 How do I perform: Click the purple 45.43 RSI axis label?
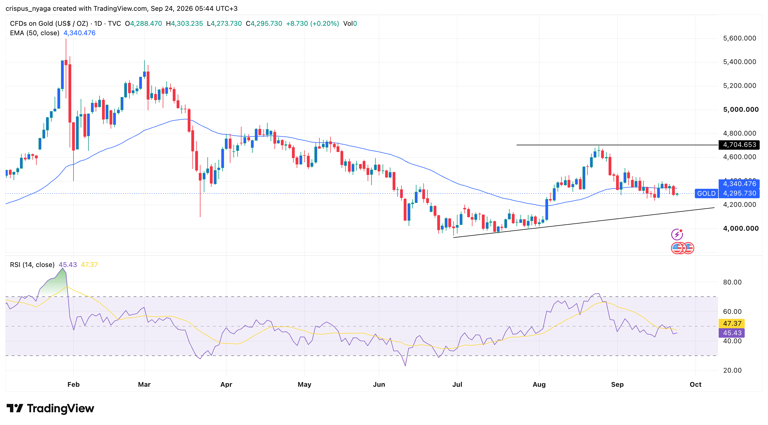(732, 333)
